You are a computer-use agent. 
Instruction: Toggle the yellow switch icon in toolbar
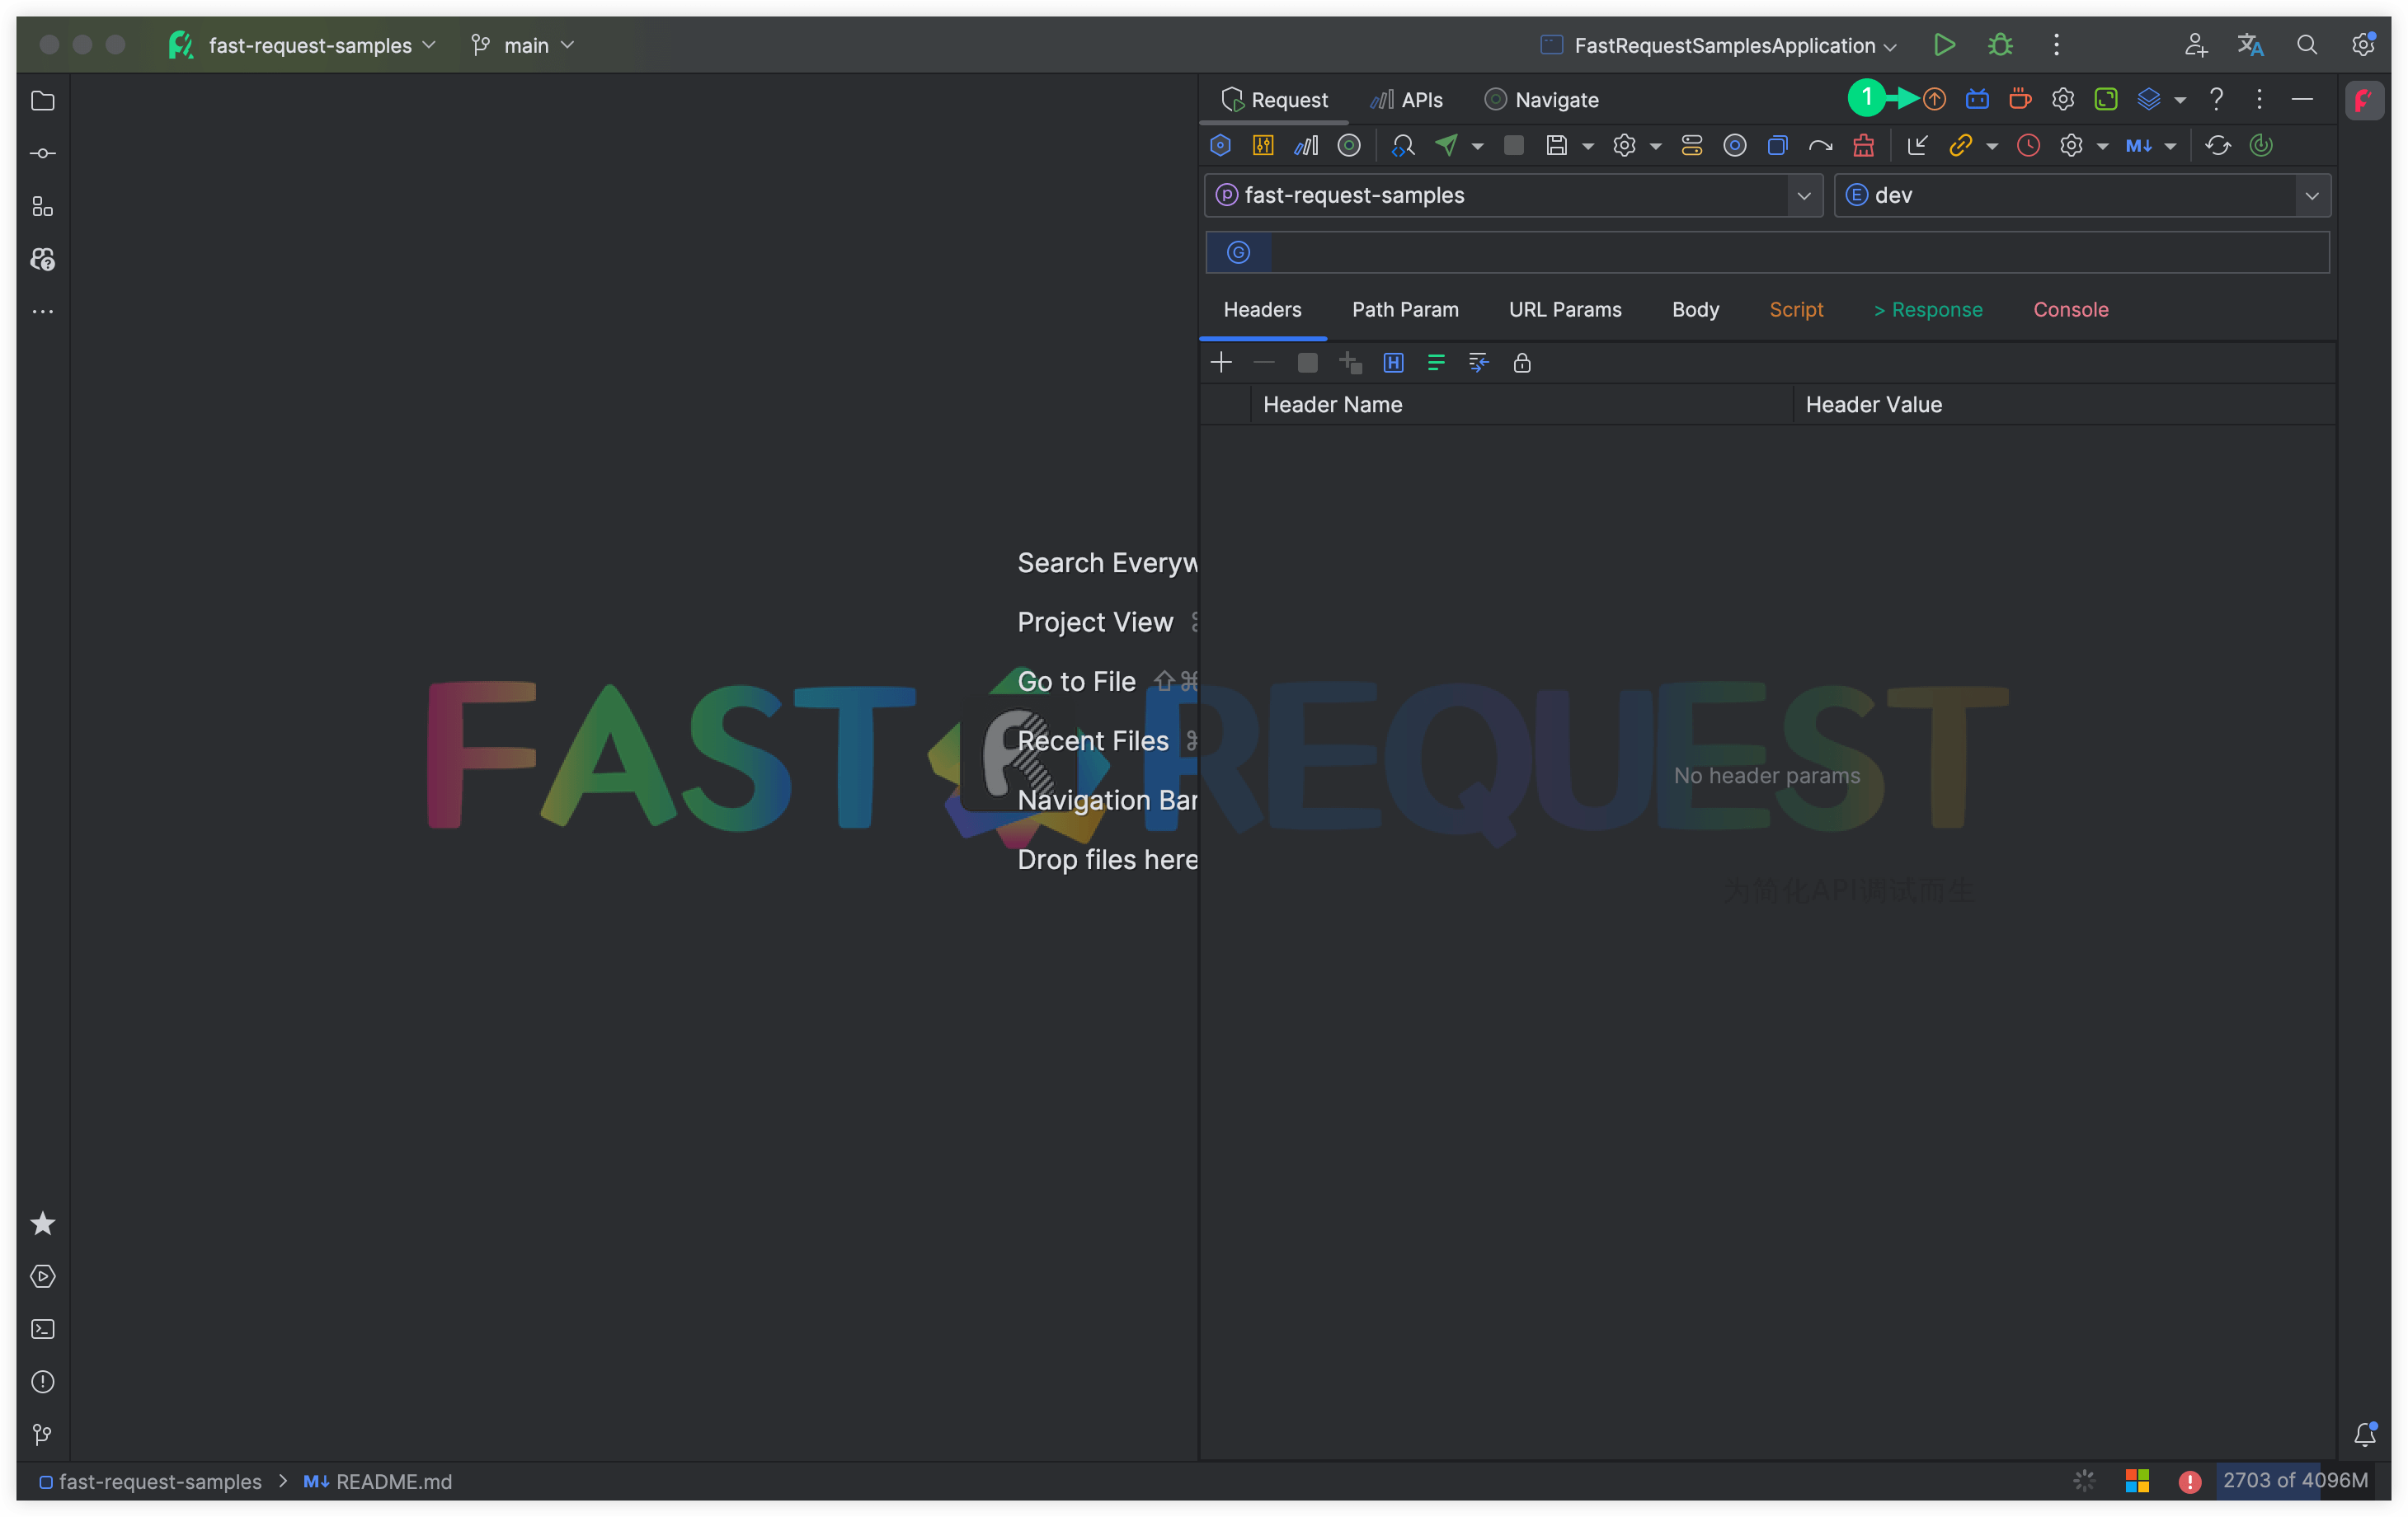click(1691, 146)
